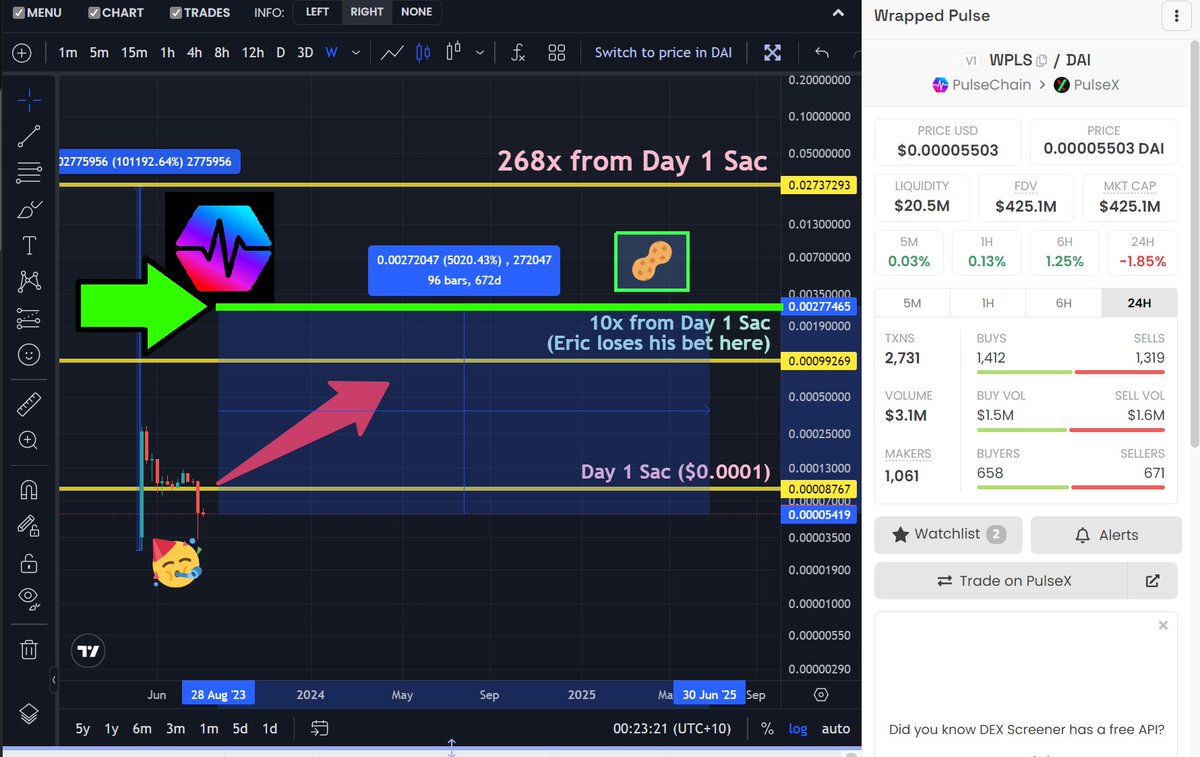
Task: Toggle stay in drawing mode pencil-lock
Action: 29,525
